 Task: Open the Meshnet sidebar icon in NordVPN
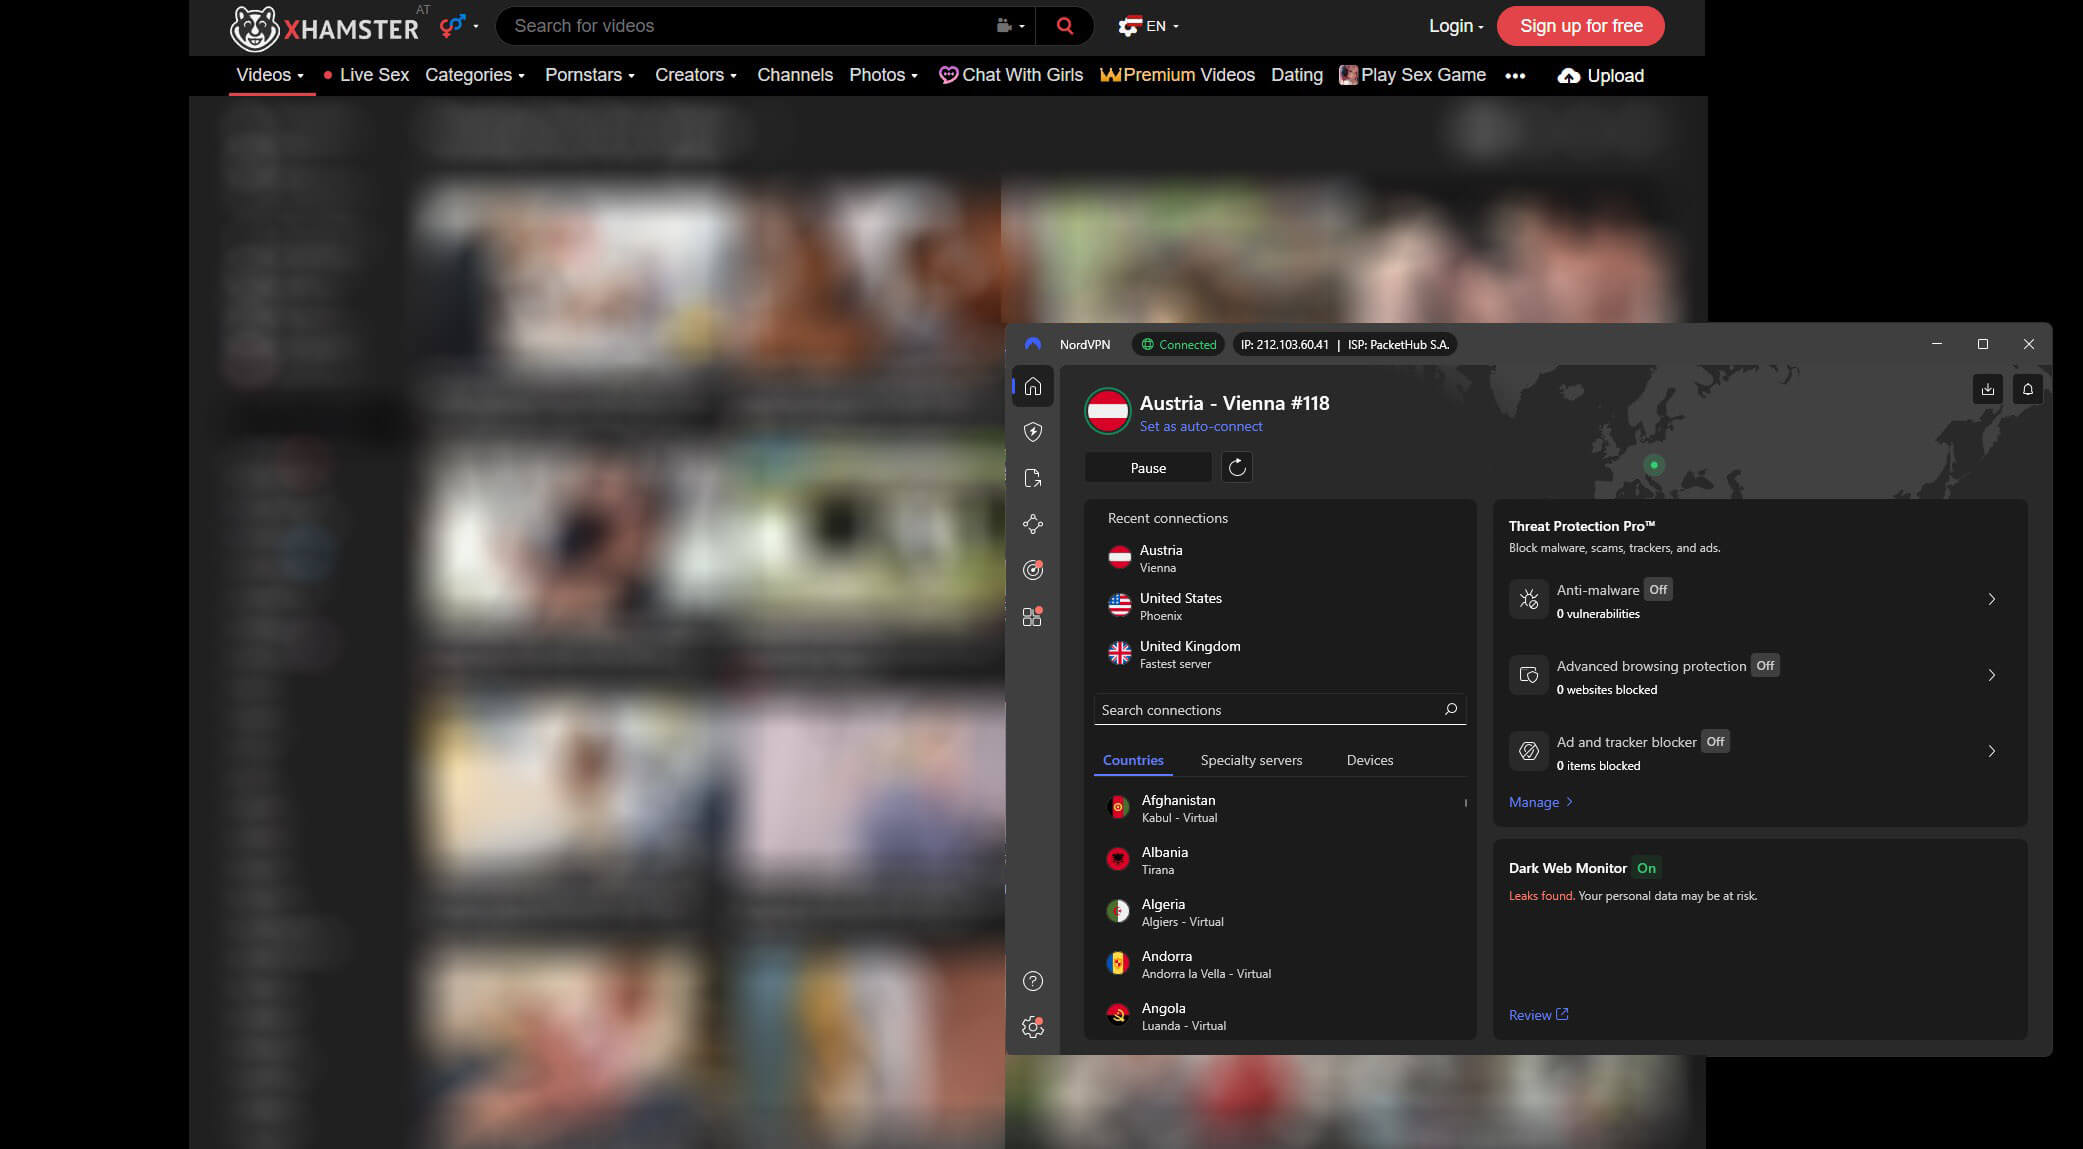pos(1033,524)
